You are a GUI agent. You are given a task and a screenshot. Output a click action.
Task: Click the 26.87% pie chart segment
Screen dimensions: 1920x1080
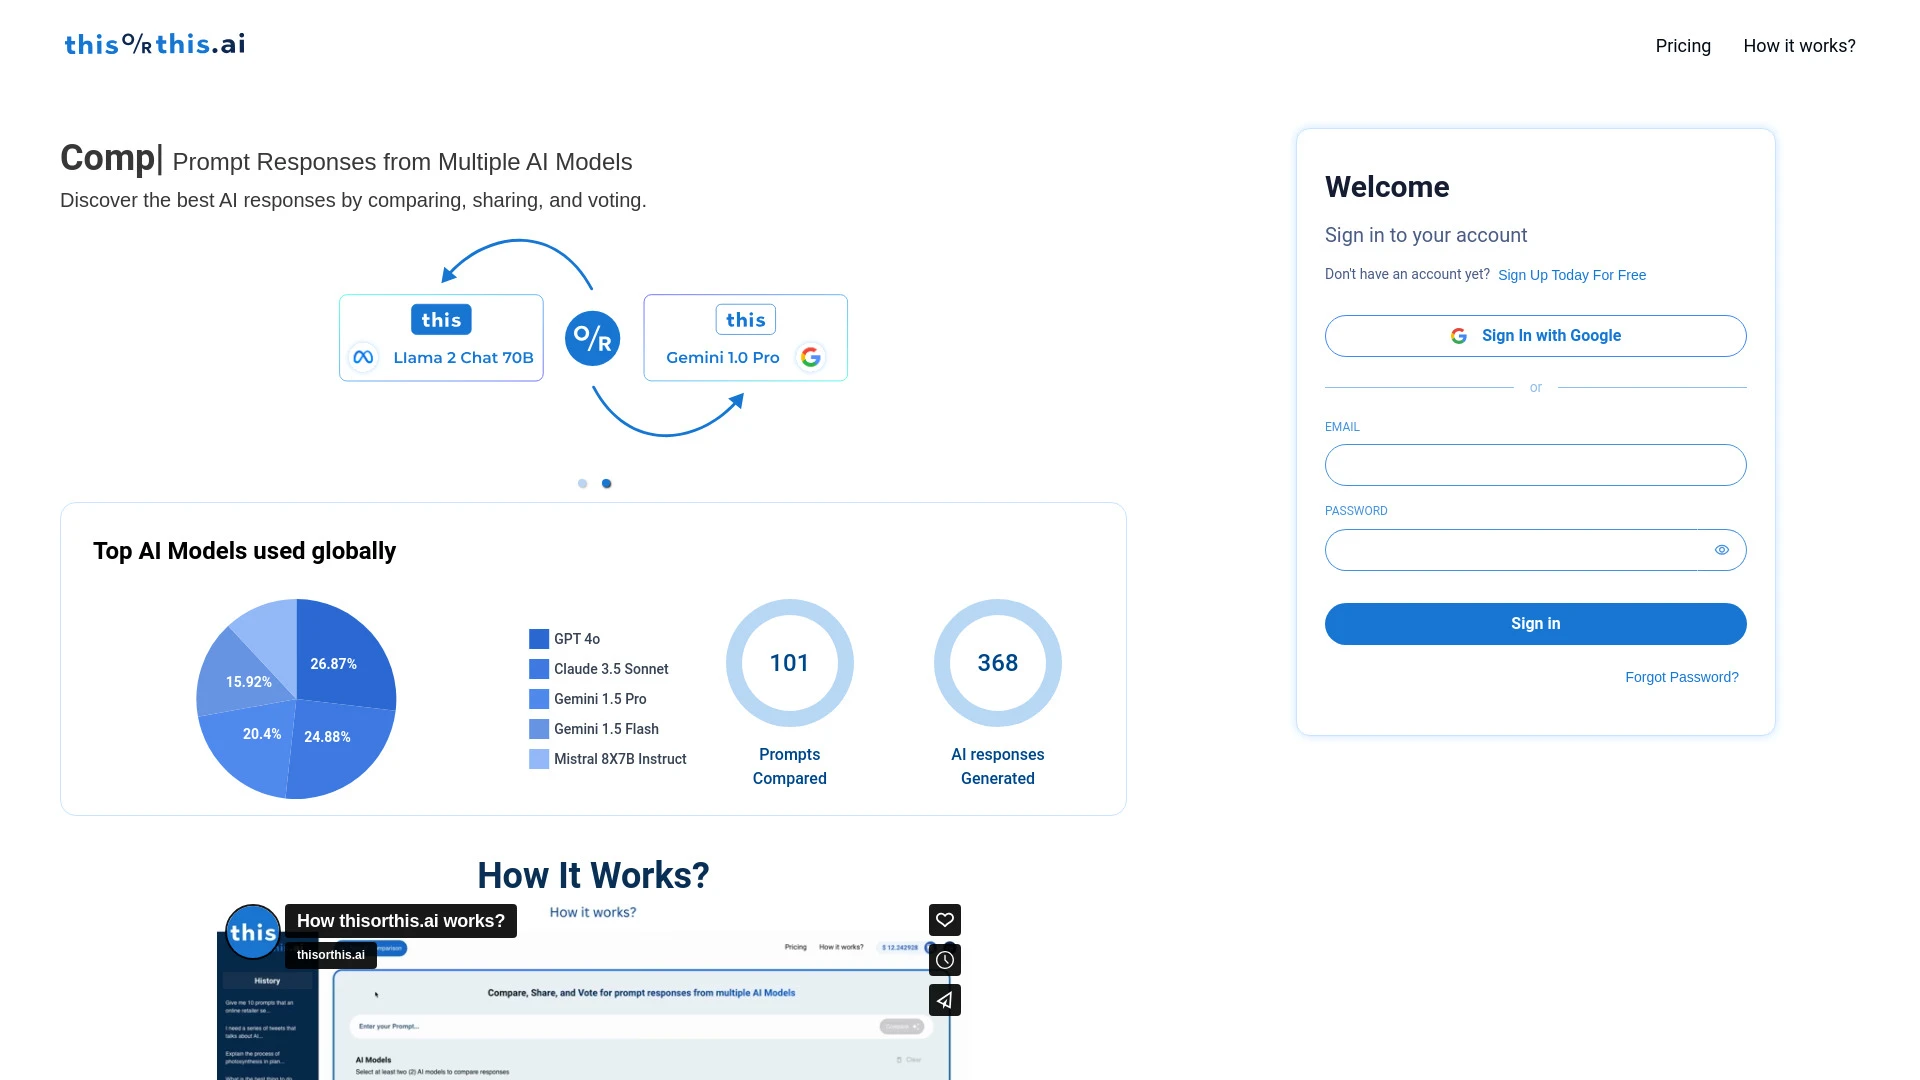tap(334, 662)
